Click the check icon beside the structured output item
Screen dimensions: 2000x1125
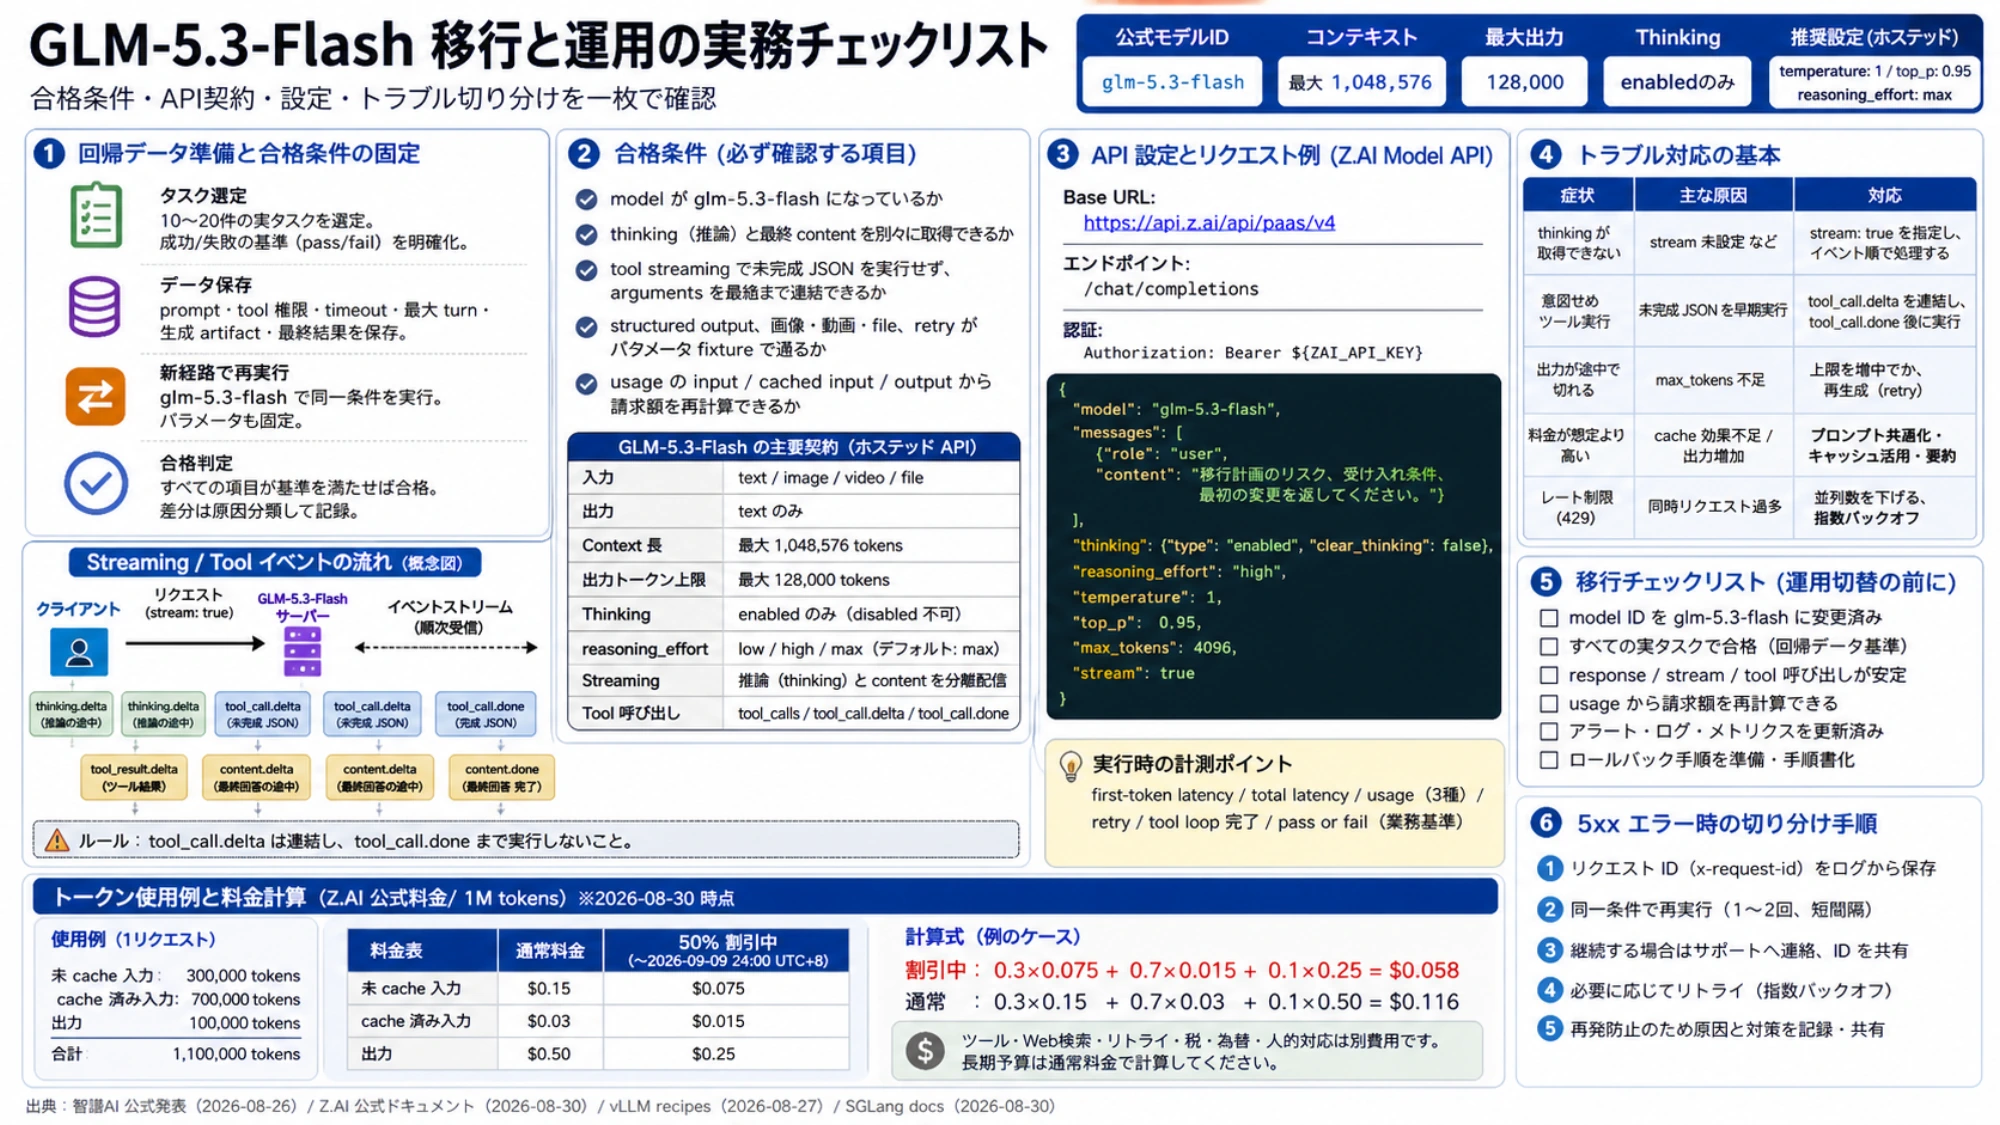click(587, 327)
